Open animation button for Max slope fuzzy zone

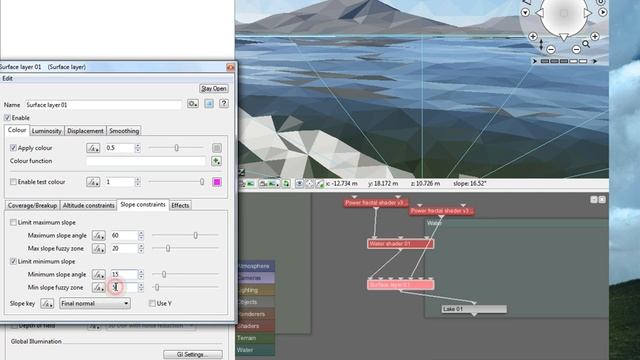(x=98, y=249)
